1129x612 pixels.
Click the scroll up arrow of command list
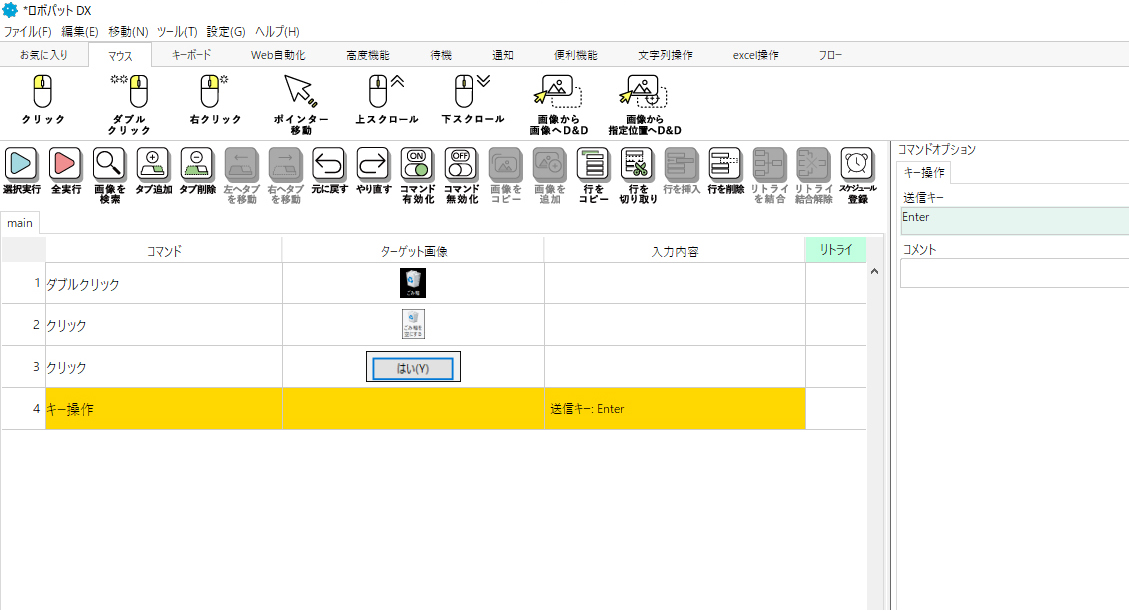[875, 271]
